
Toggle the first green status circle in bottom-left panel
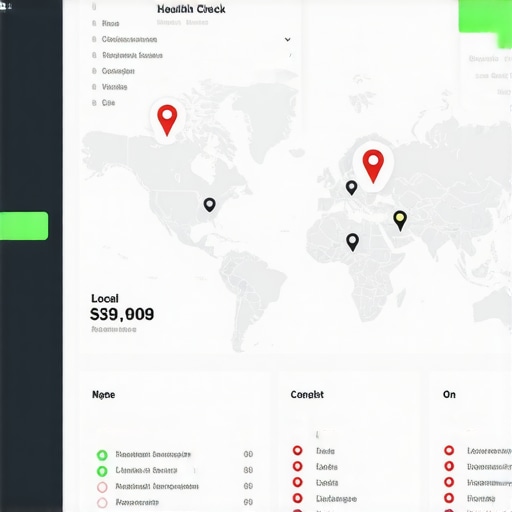(102, 455)
